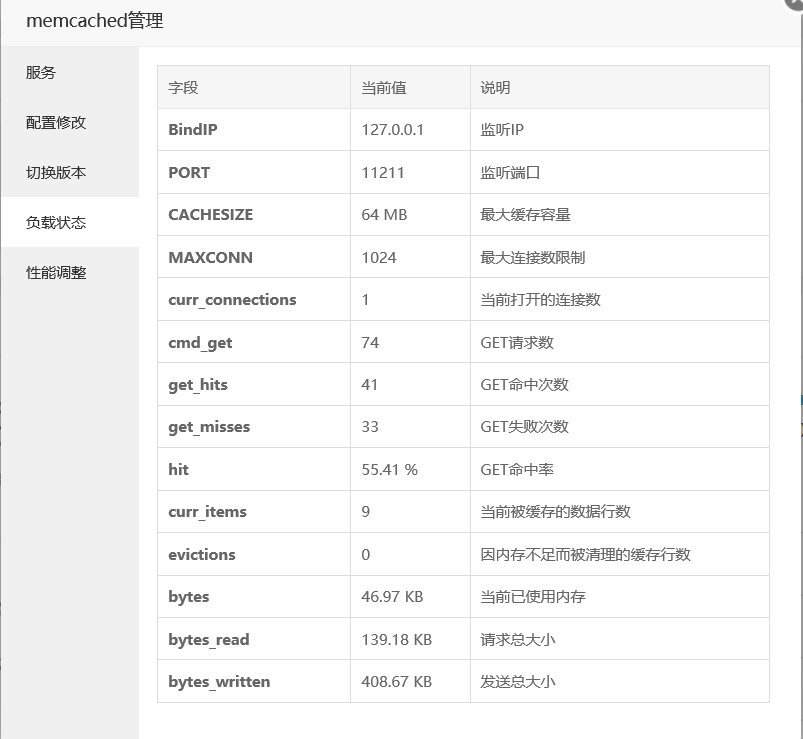This screenshot has width=803, height=739.
Task: Click the 说明 column header
Action: pos(495,88)
